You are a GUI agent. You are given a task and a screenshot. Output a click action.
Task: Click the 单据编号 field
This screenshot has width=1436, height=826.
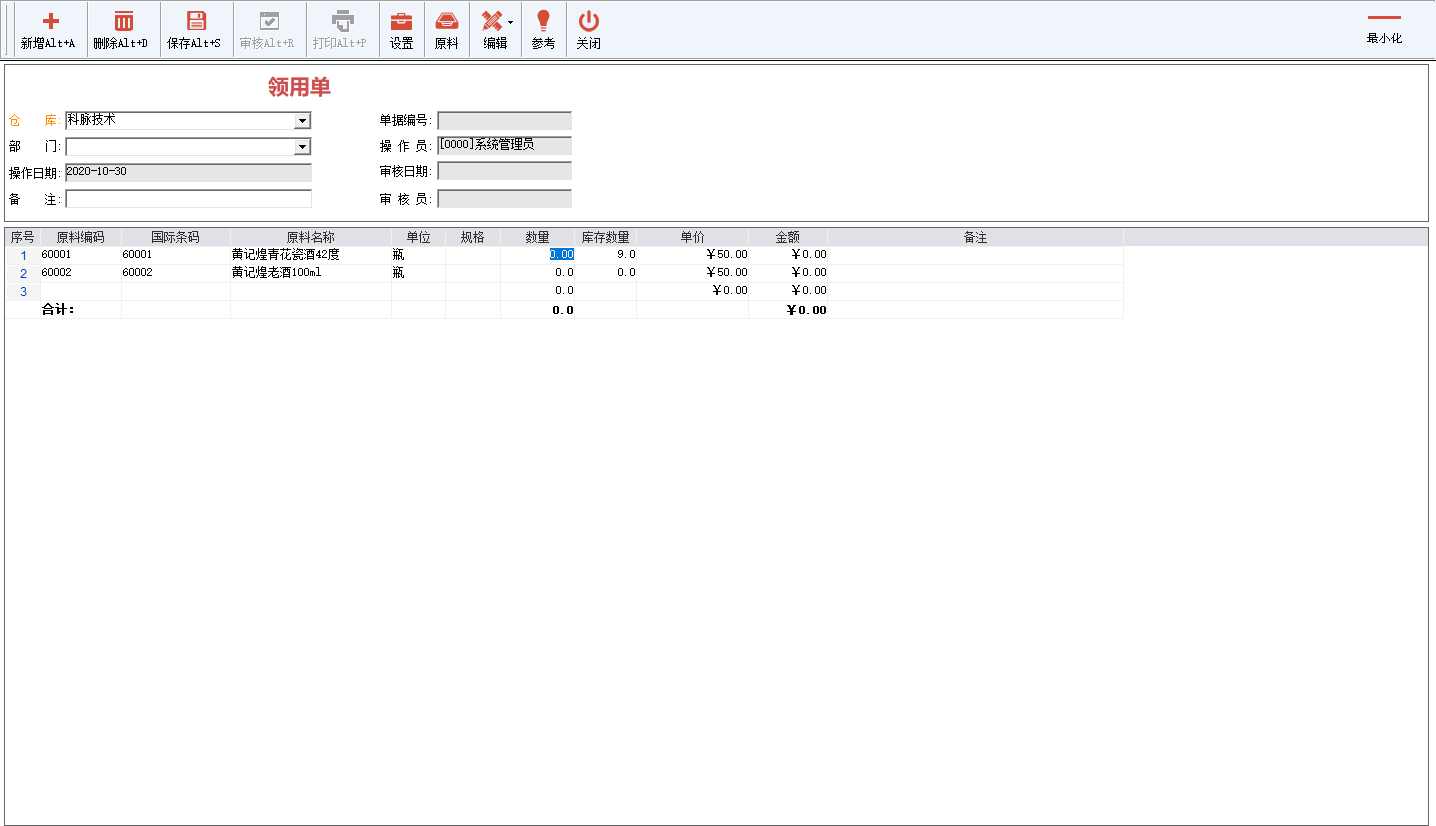[x=504, y=121]
